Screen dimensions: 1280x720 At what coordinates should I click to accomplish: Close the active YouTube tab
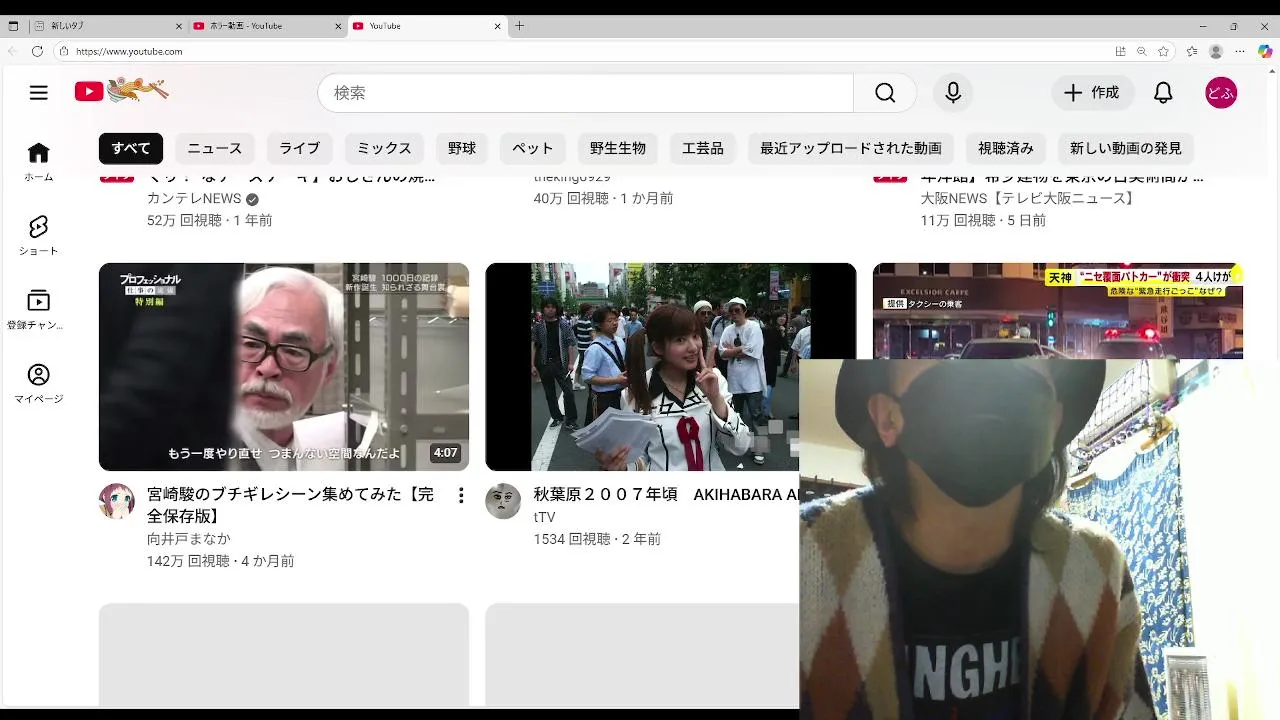497,26
